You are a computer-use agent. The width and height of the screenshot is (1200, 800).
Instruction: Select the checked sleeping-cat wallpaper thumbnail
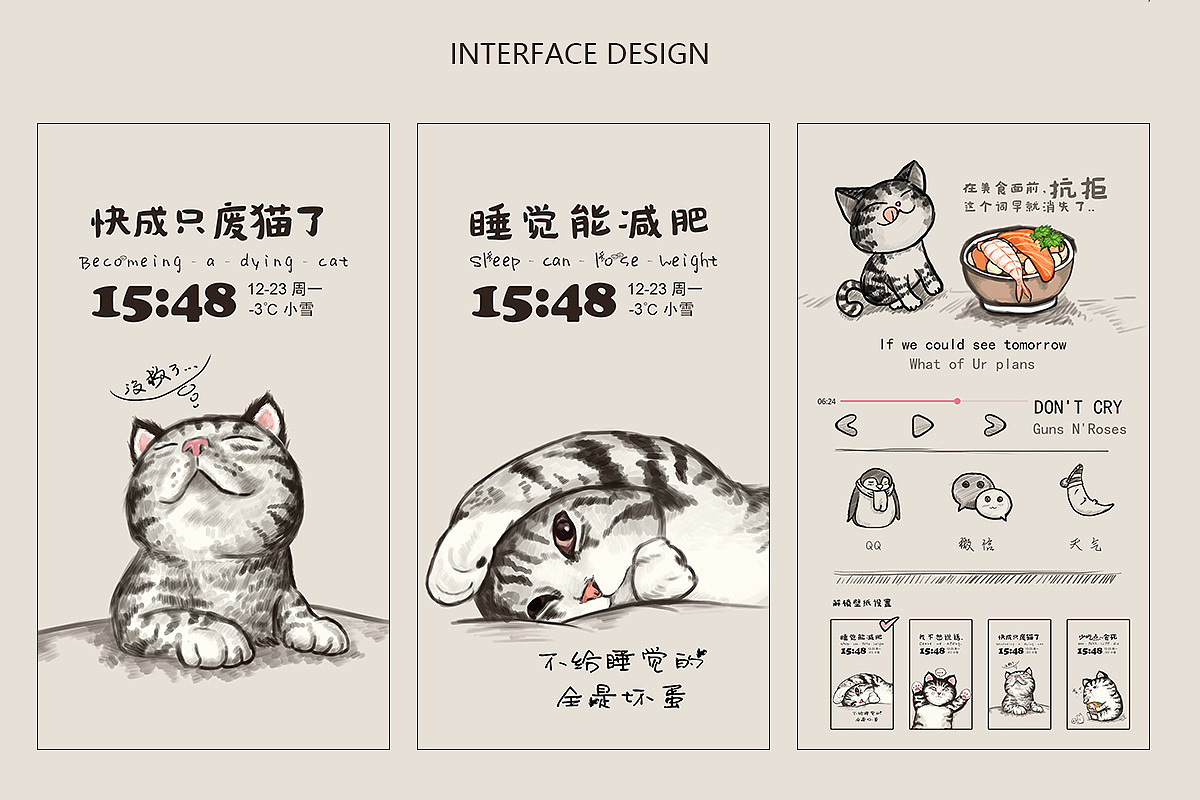click(x=862, y=675)
